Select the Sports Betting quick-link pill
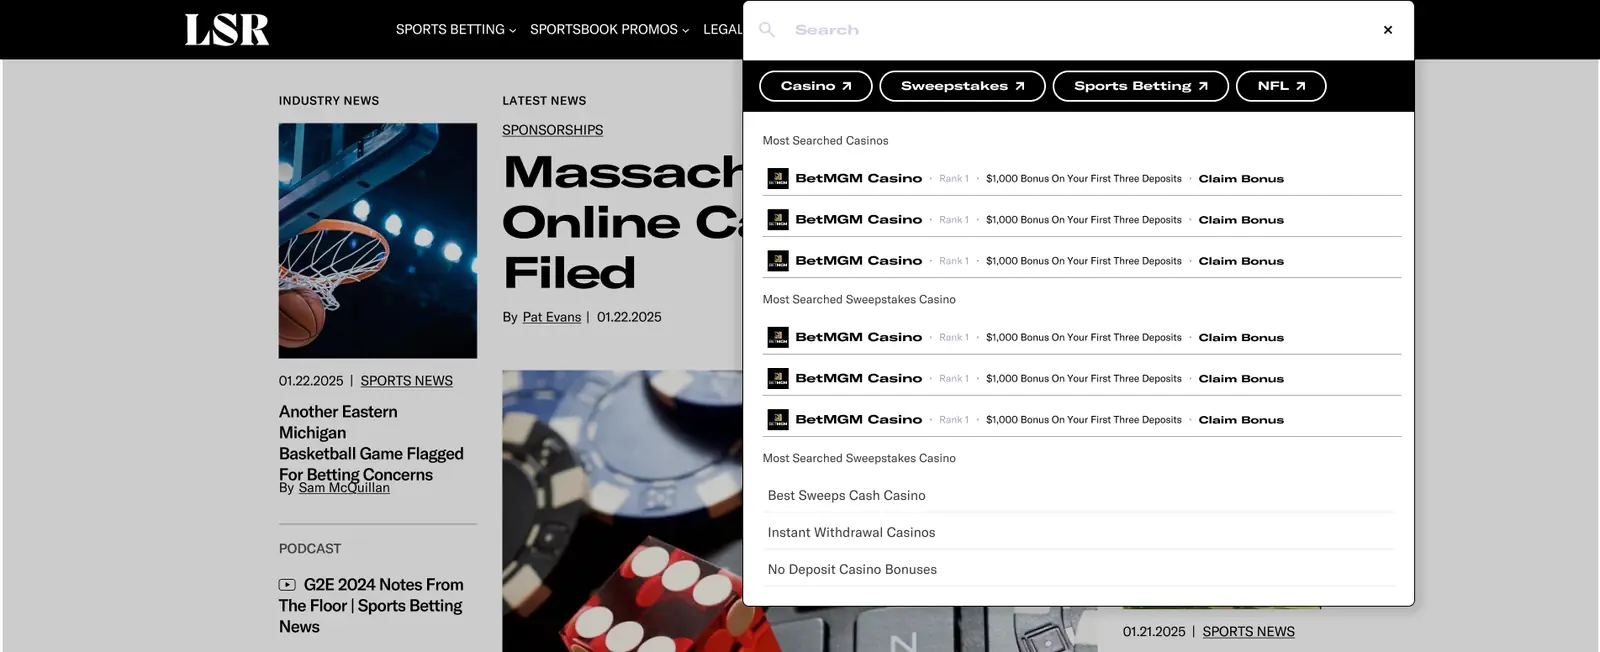 point(1141,86)
